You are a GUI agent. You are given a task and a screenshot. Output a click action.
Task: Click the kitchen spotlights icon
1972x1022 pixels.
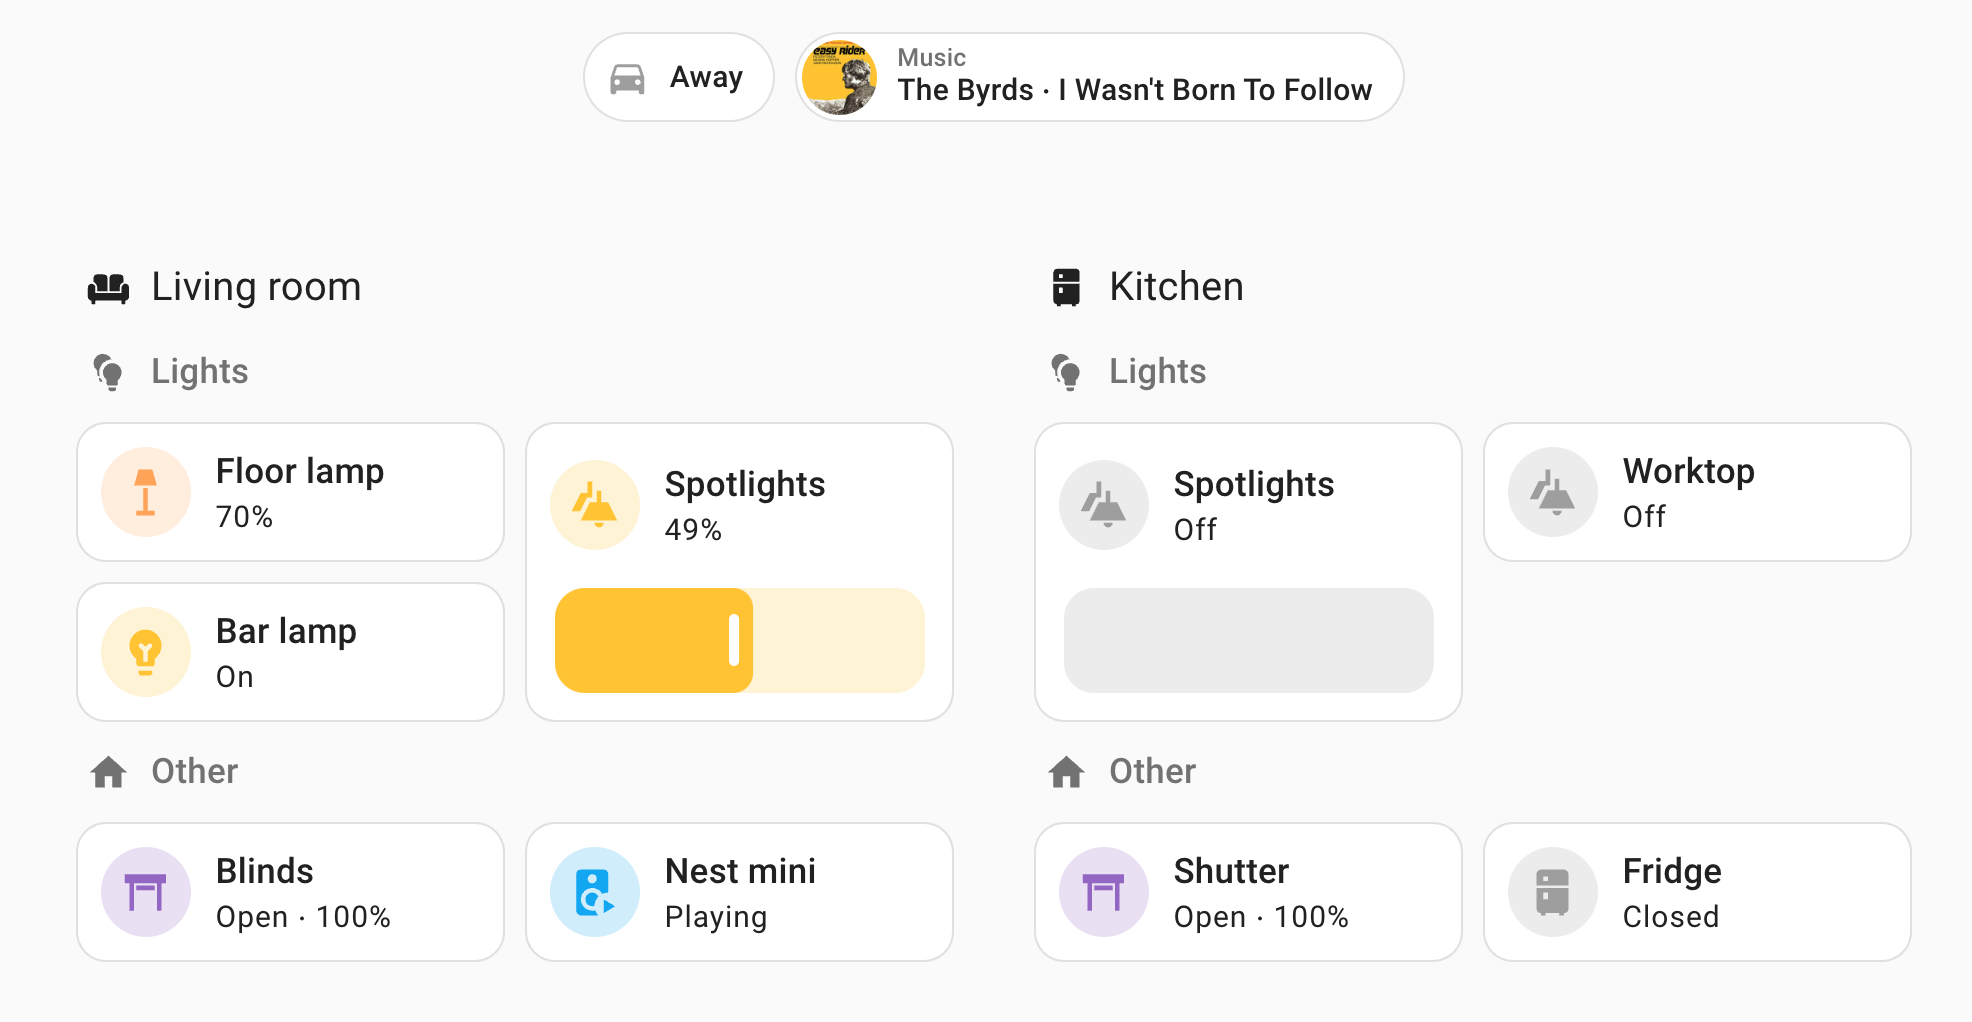pyautogui.click(x=1103, y=505)
